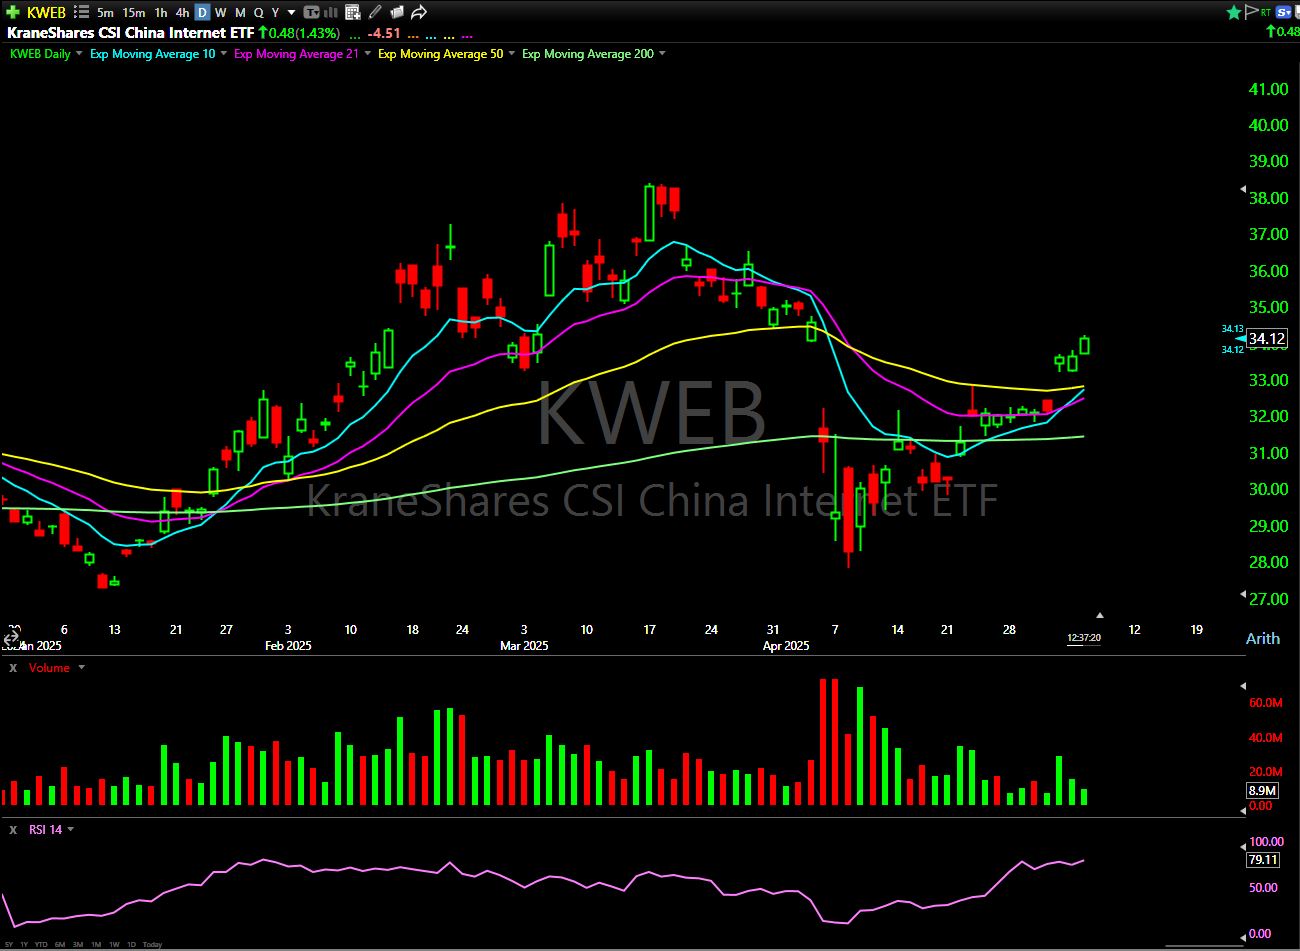
Task: Close the Volume indicator pane
Action: [x=13, y=668]
